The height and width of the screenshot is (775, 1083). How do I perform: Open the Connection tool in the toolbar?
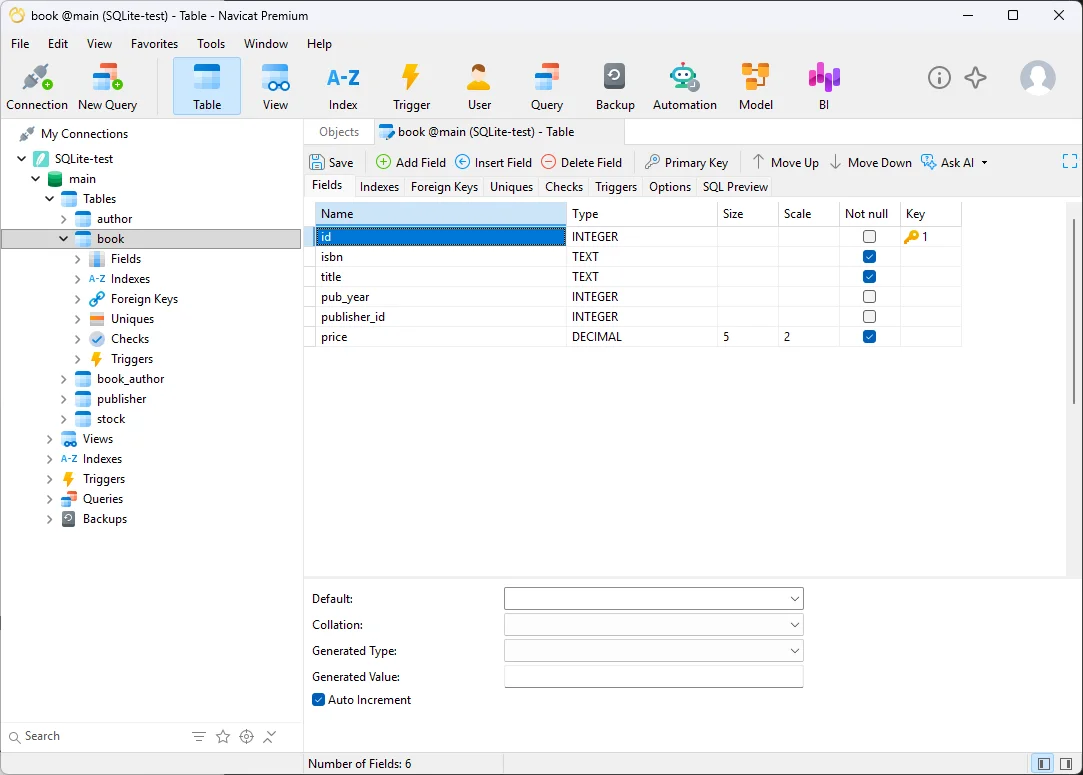pyautogui.click(x=37, y=87)
